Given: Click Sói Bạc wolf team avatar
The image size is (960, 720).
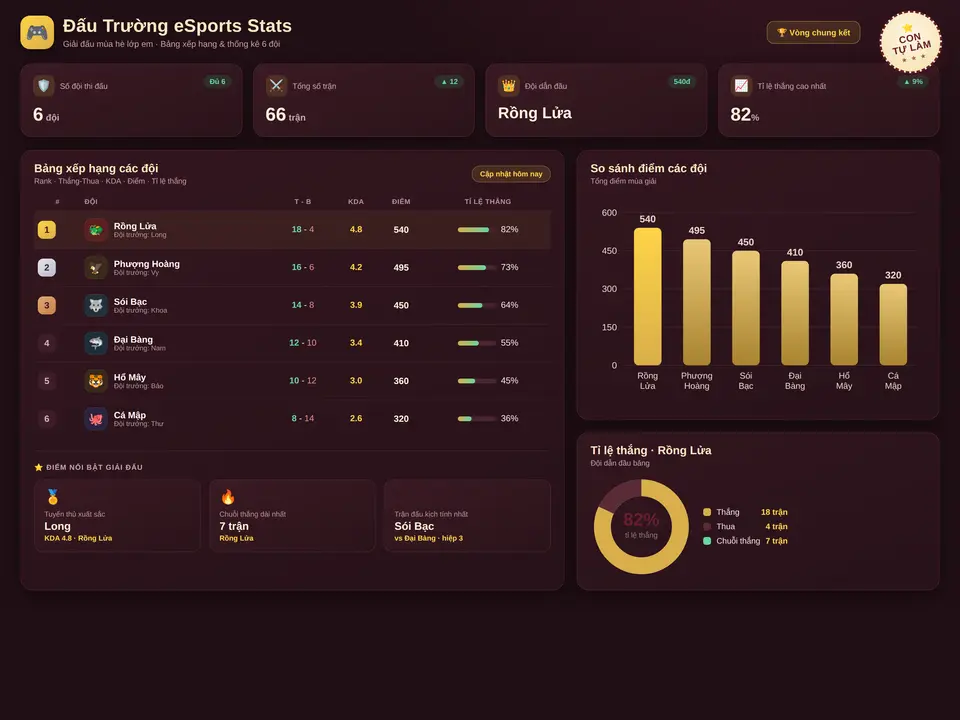Looking at the screenshot, I should point(96,306).
